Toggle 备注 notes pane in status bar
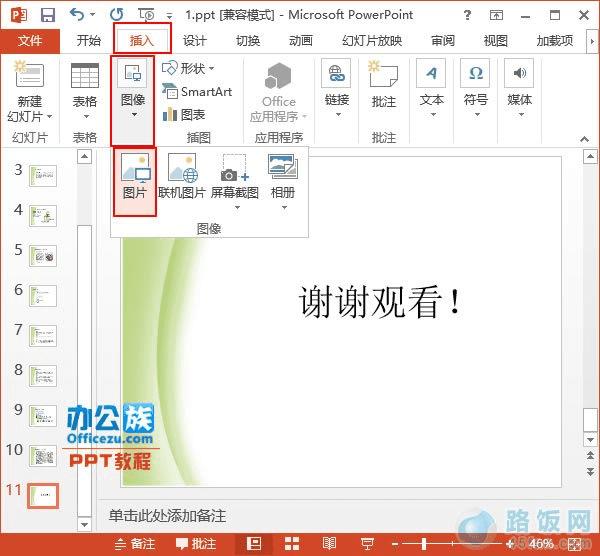This screenshot has height=556, width=600. (135, 544)
